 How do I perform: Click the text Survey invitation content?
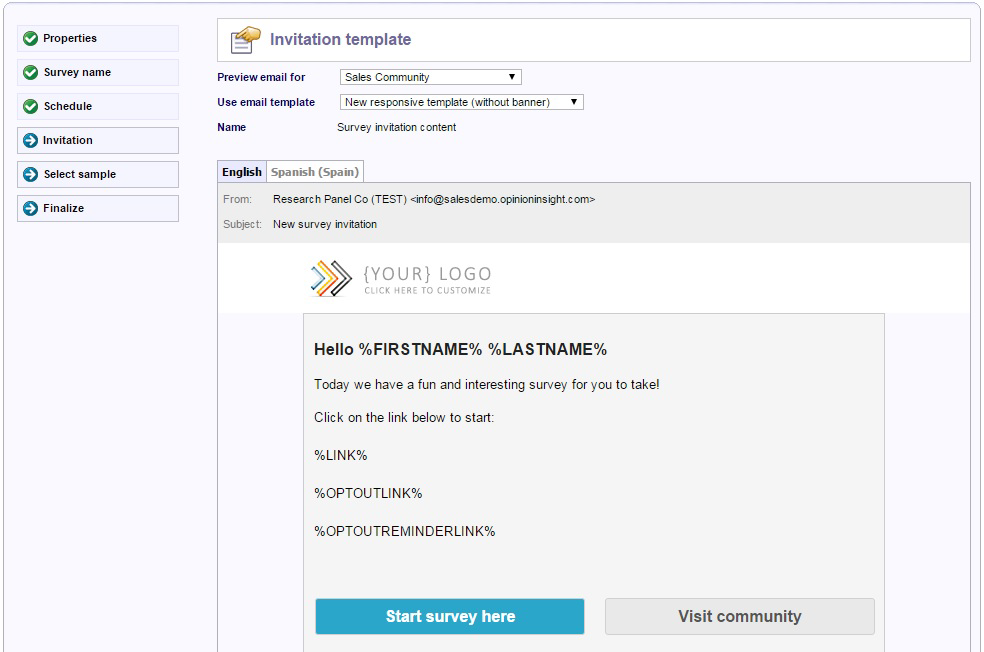pos(397,127)
